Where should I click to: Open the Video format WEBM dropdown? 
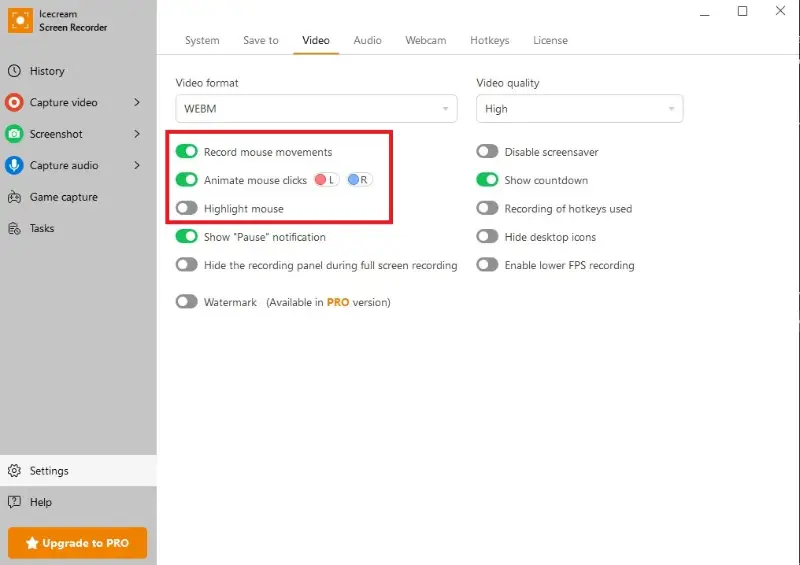click(316, 109)
